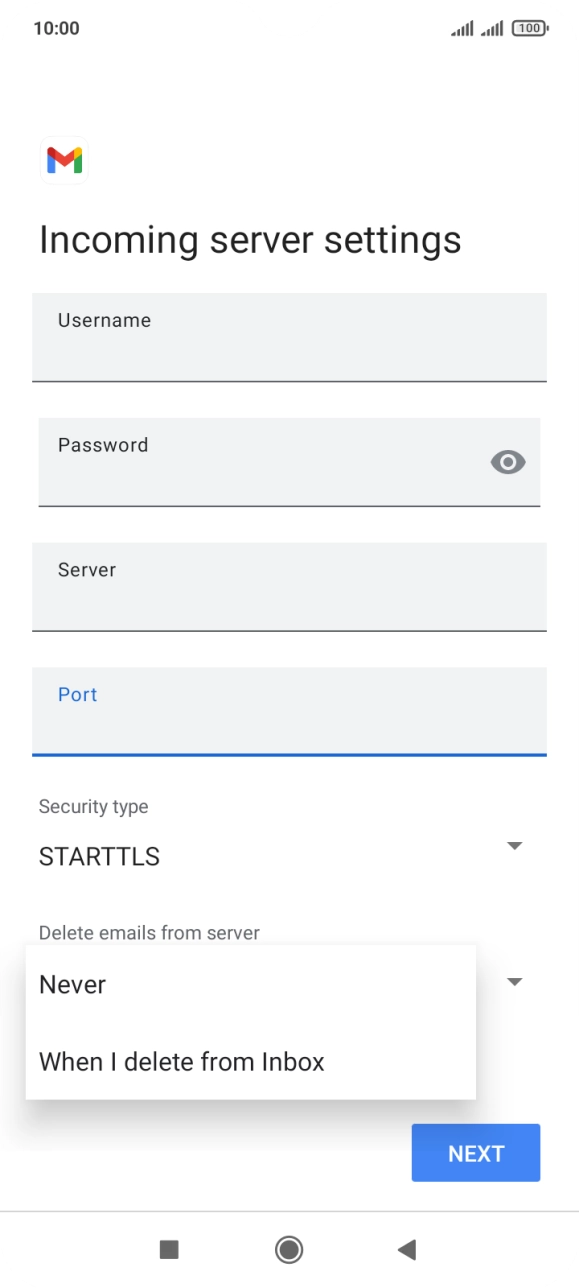Tap the back navigation triangle
Screen dimensions: 579x1288
tap(407, 1249)
